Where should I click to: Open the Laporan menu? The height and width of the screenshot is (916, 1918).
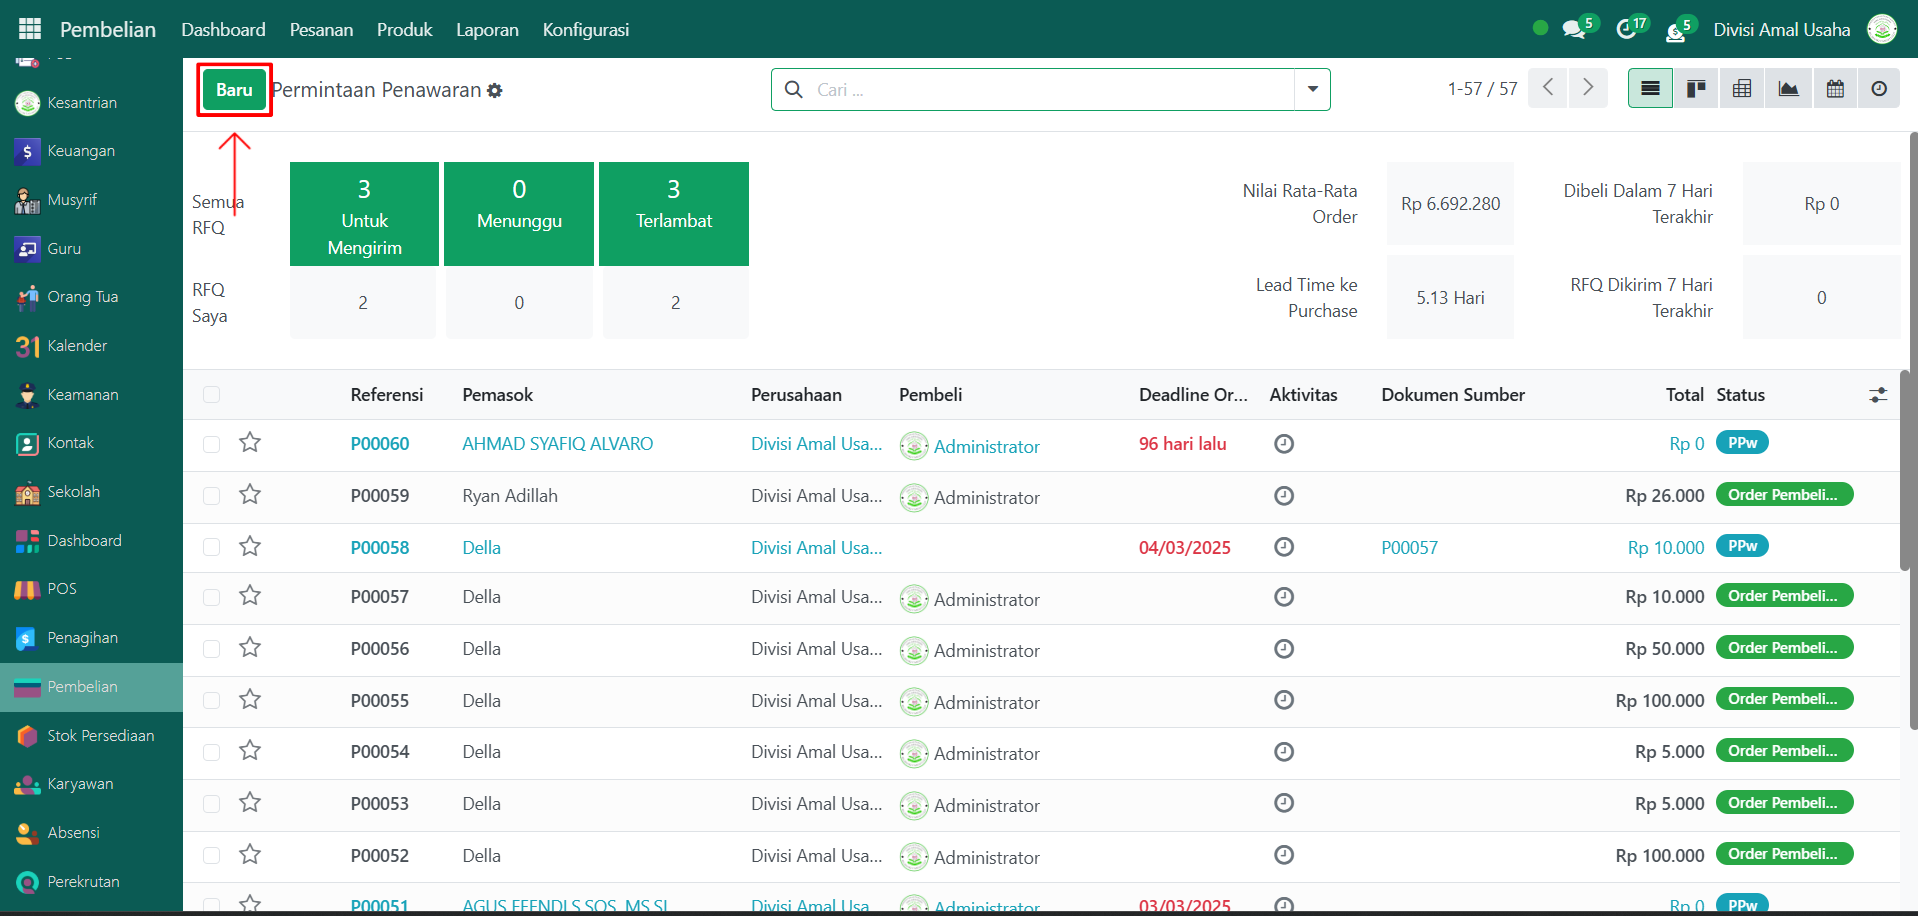point(487,29)
